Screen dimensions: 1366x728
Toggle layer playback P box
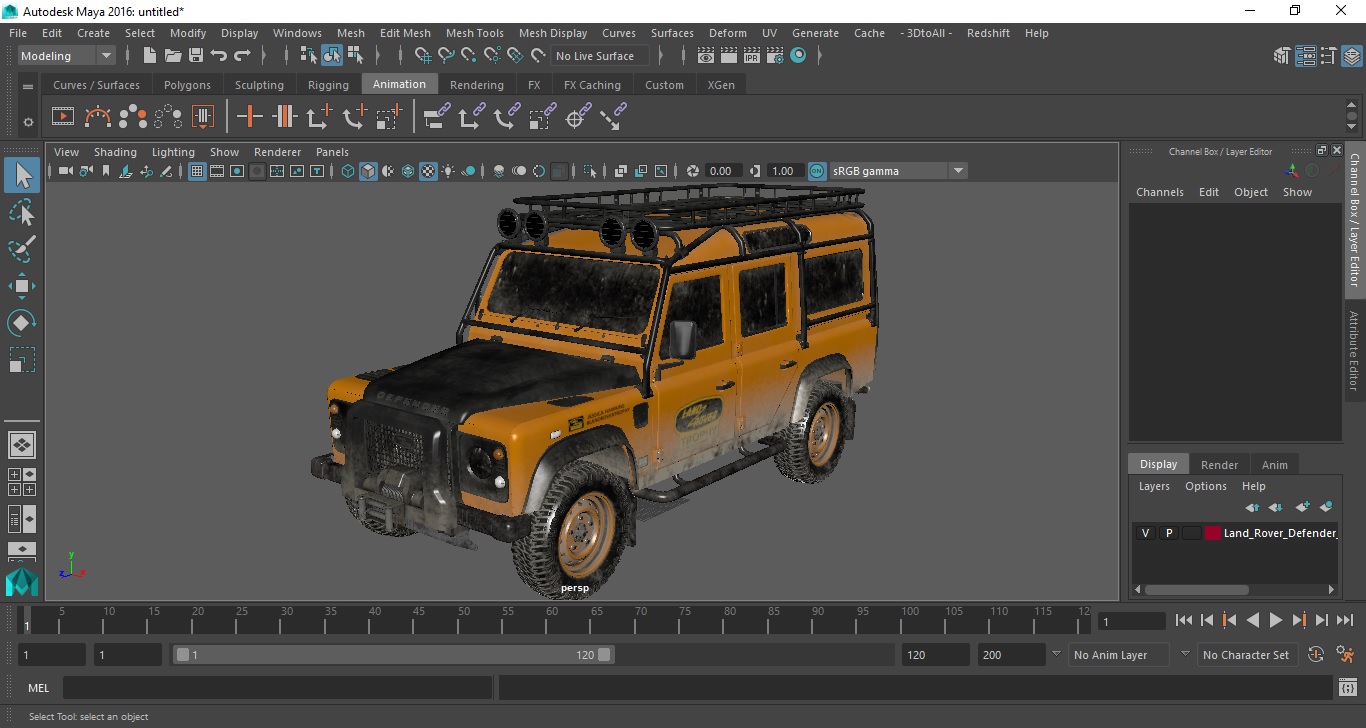1168,533
